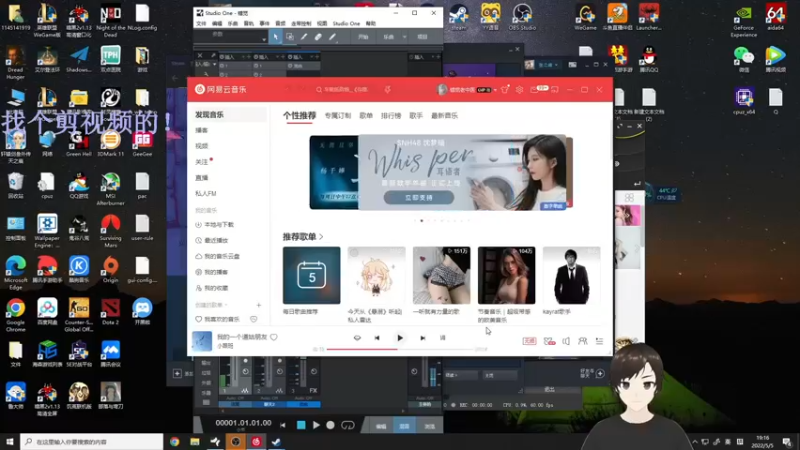Image resolution: width=800 pixels, height=450 pixels.
Task: Click the plus icon beside 创建的歌单
Action: click(259, 305)
